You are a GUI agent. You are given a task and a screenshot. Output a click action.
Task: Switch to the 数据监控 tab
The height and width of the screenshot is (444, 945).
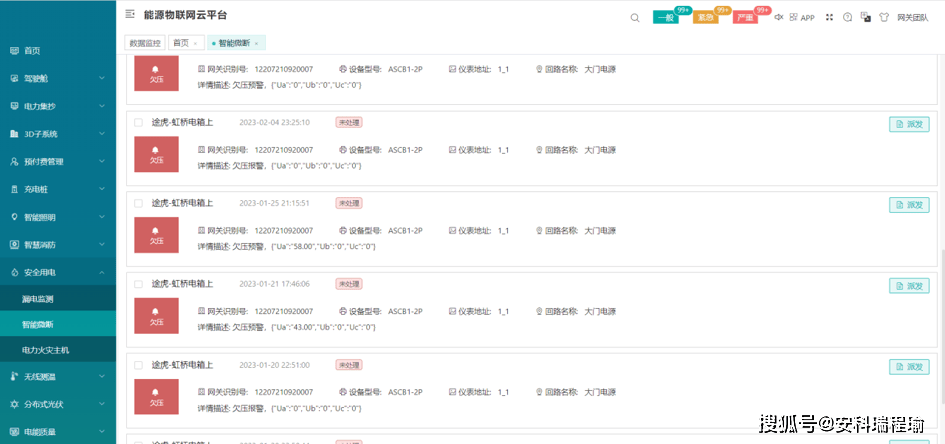coord(145,43)
